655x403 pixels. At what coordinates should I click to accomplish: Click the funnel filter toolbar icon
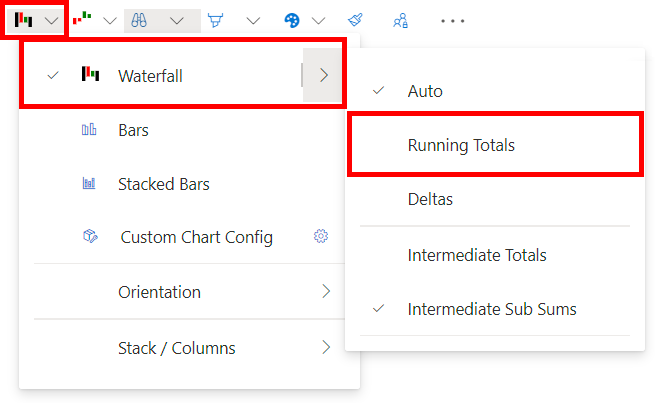pyautogui.click(x=216, y=20)
